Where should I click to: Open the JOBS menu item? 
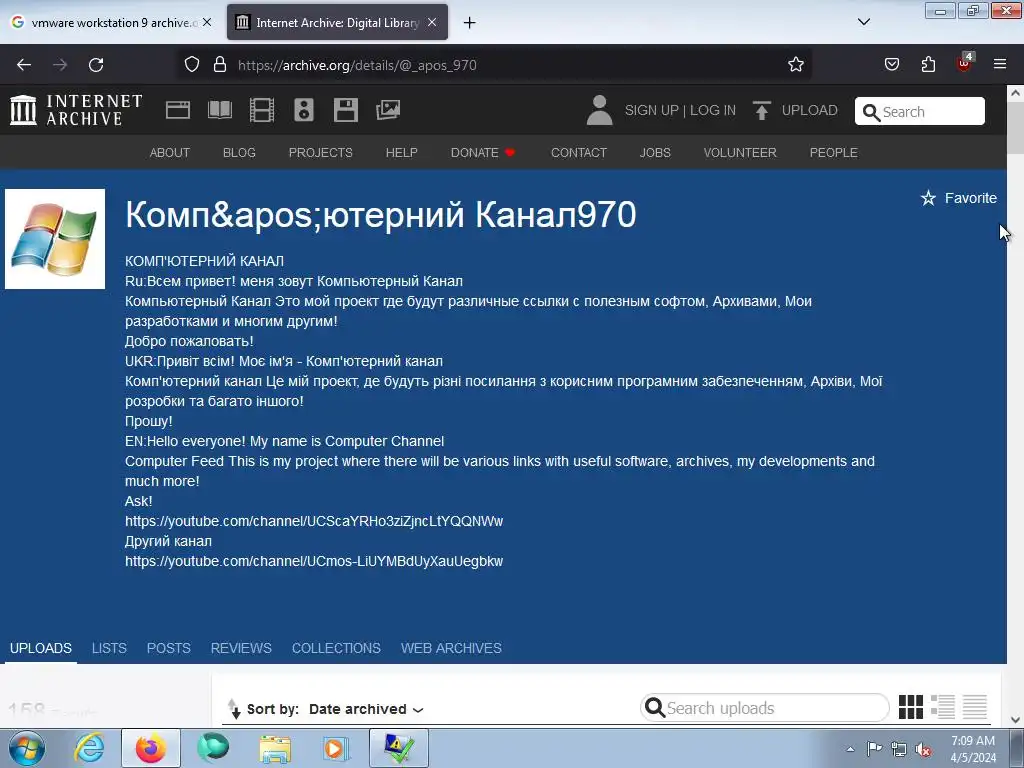[655, 153]
